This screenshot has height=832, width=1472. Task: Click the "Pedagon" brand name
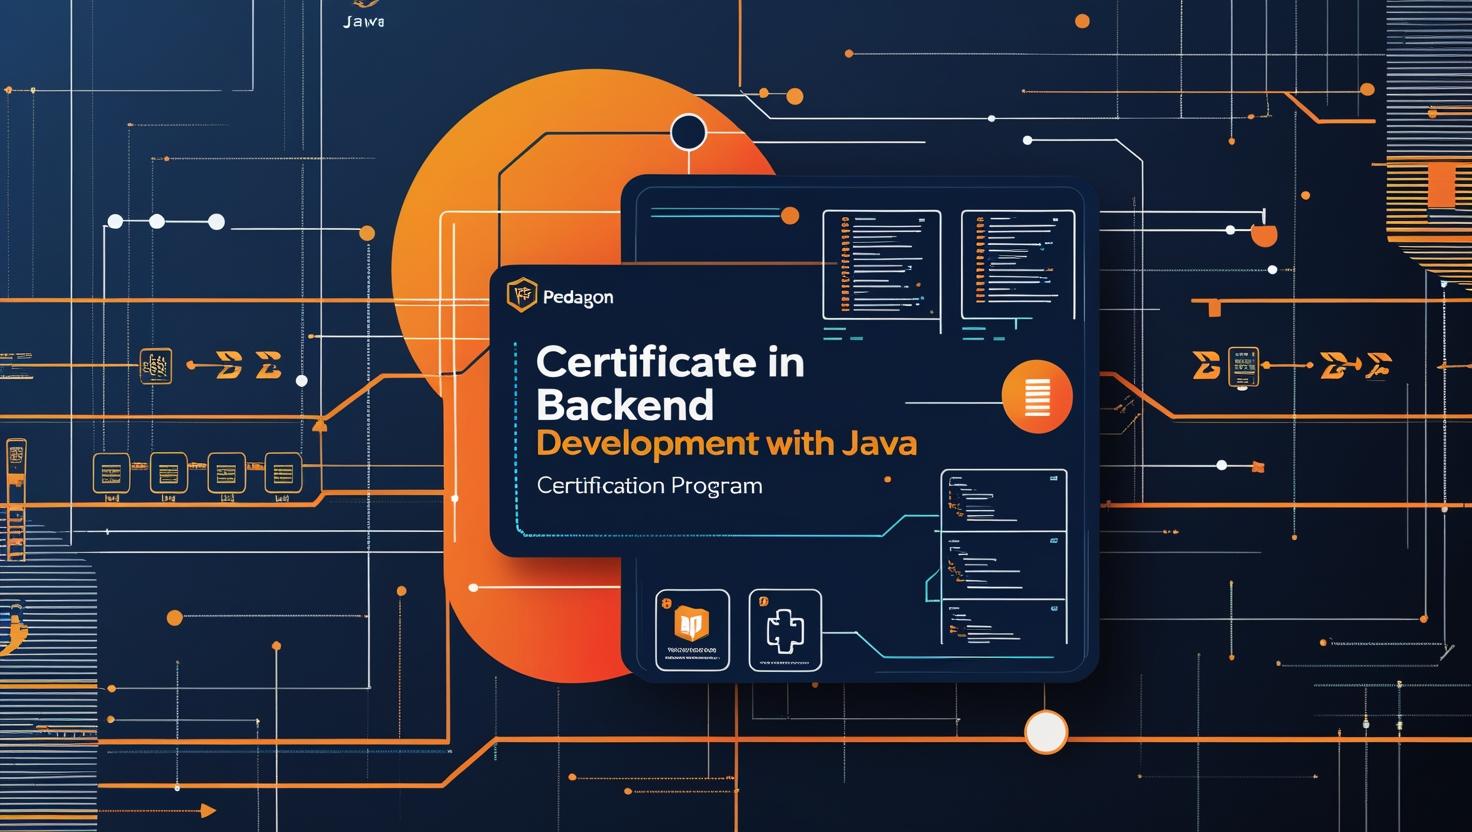(578, 297)
